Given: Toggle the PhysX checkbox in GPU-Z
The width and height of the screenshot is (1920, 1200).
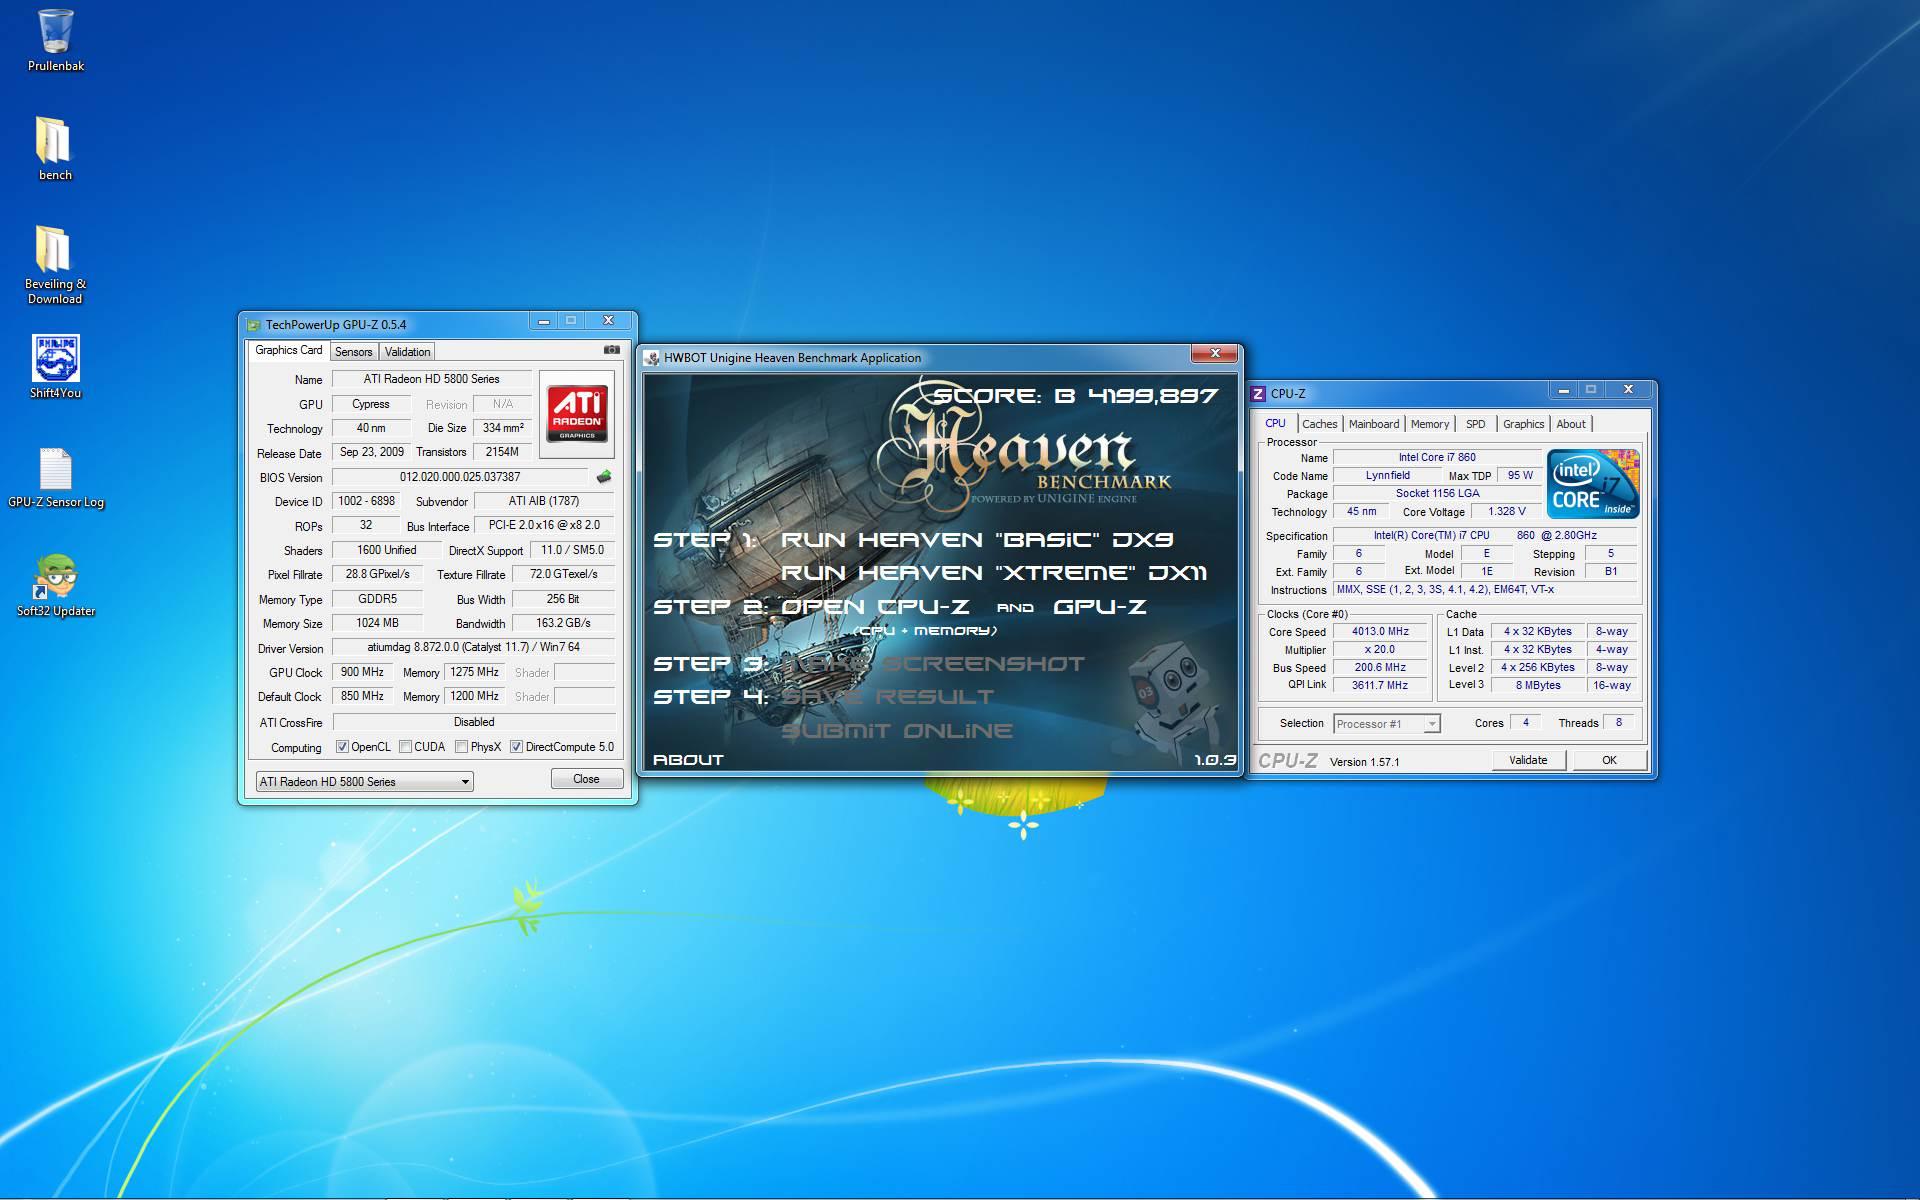Looking at the screenshot, I should [461, 747].
